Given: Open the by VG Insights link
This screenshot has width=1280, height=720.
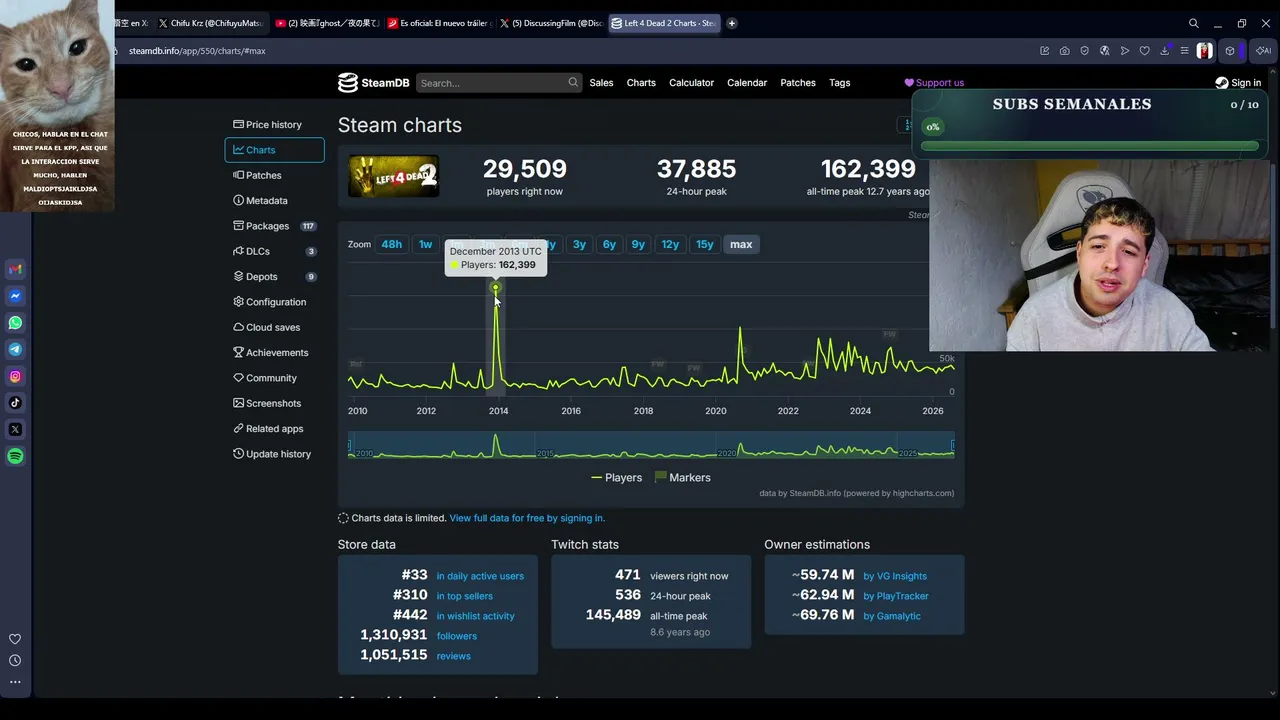Looking at the screenshot, I should [895, 576].
